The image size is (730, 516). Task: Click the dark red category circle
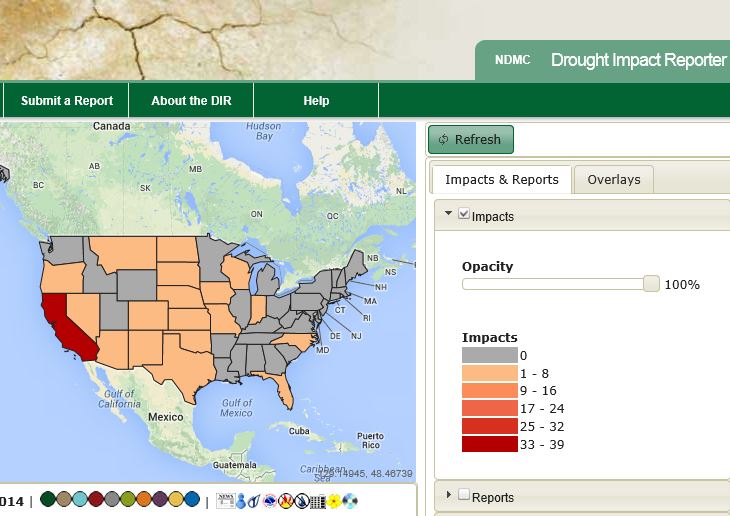pyautogui.click(x=95, y=500)
